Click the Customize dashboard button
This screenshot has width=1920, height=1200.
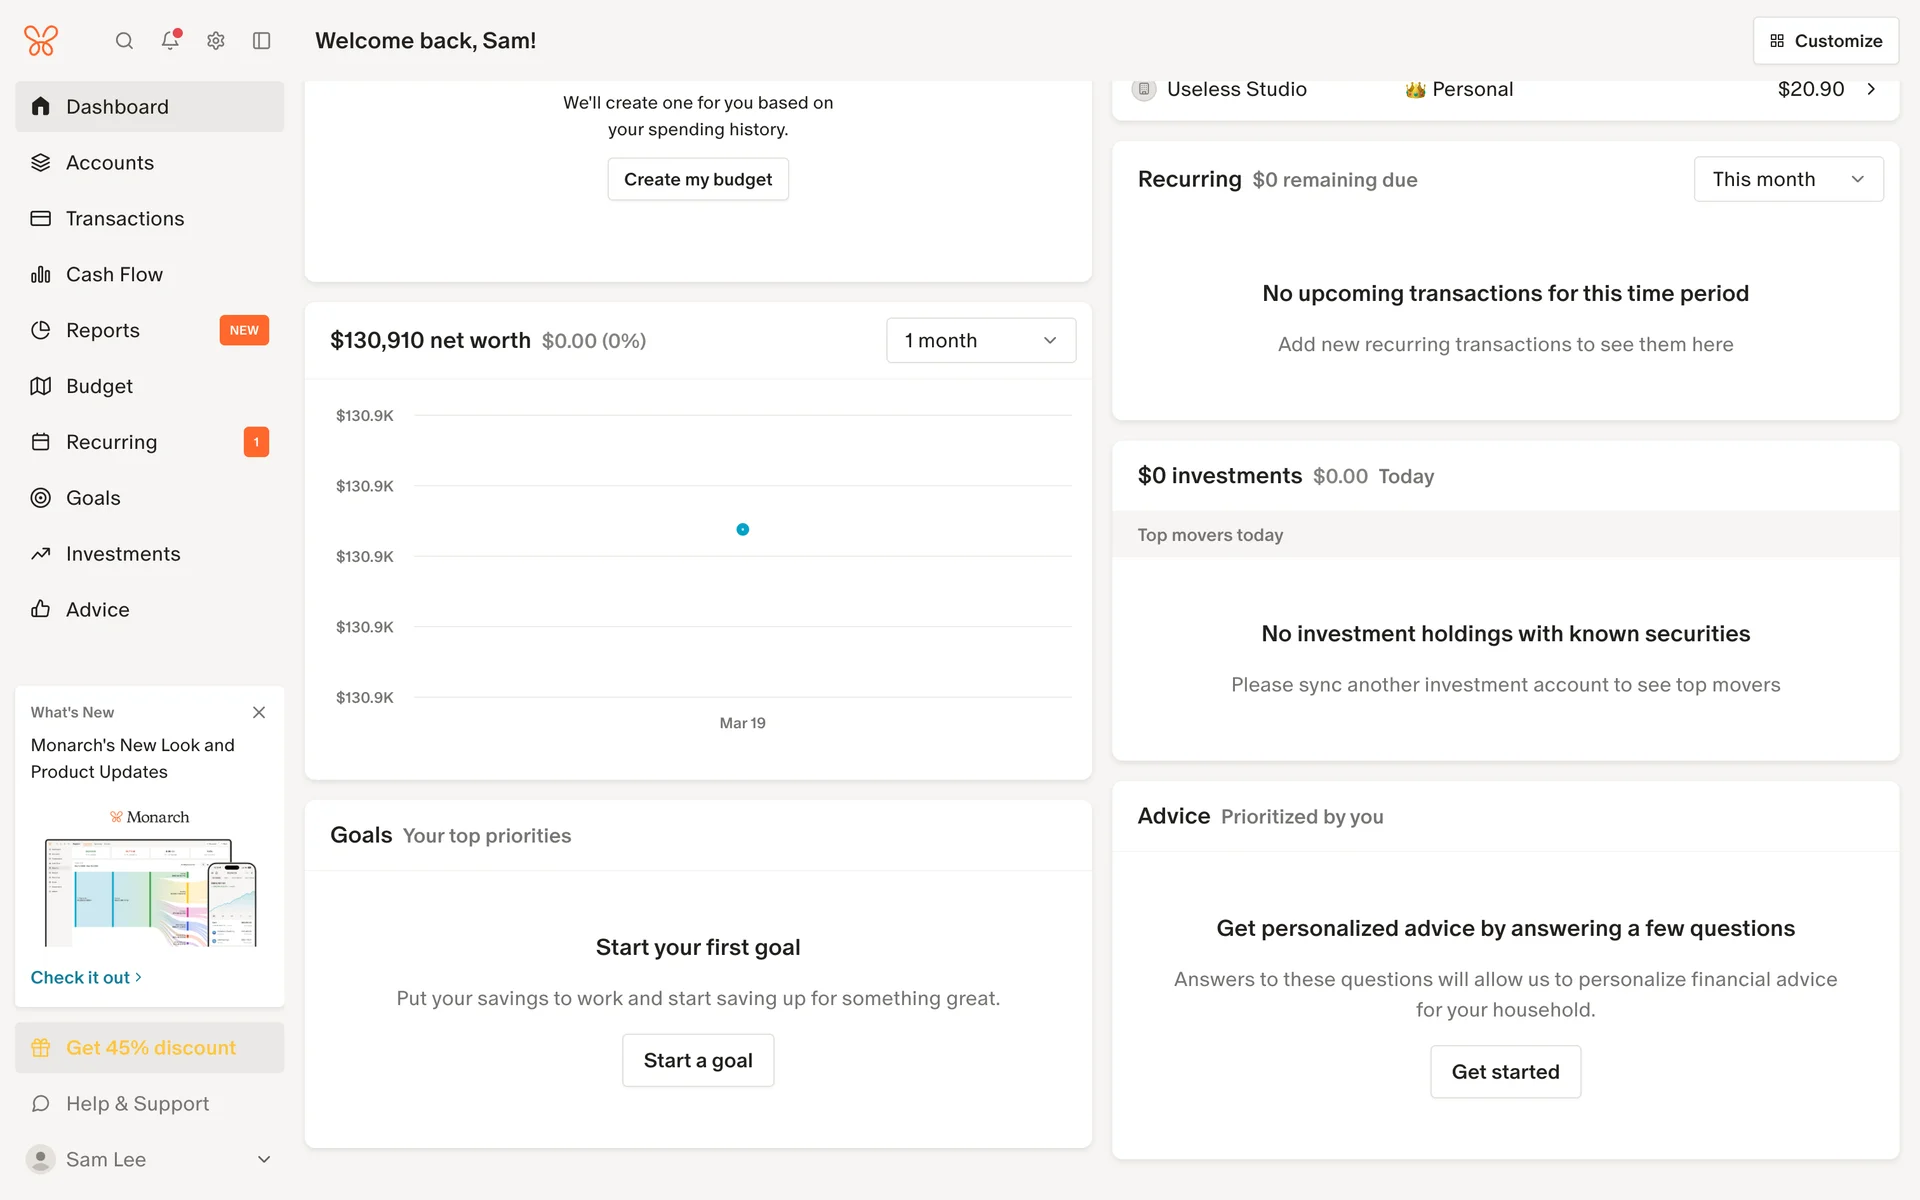[x=1825, y=41]
